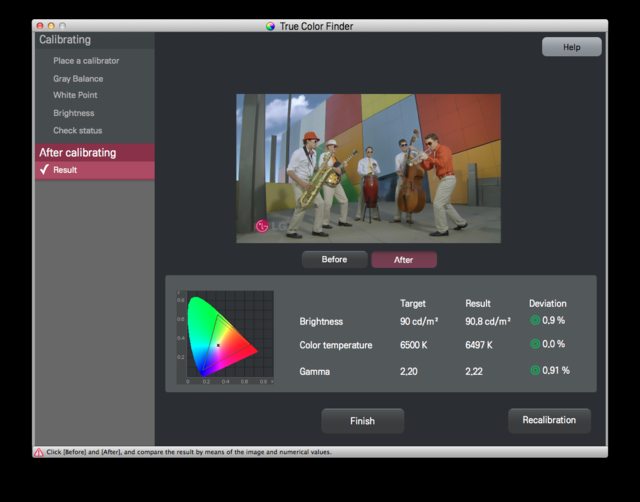
Task: Click the warning triangle in status bar
Action: 39,452
